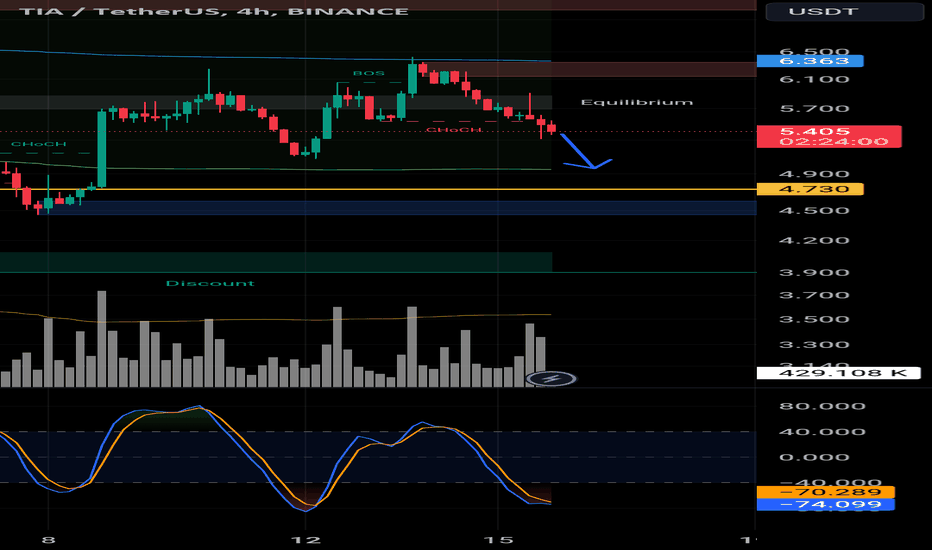Click the 4.200 price scale tick
Screen dimensions: 932x550
point(814,240)
